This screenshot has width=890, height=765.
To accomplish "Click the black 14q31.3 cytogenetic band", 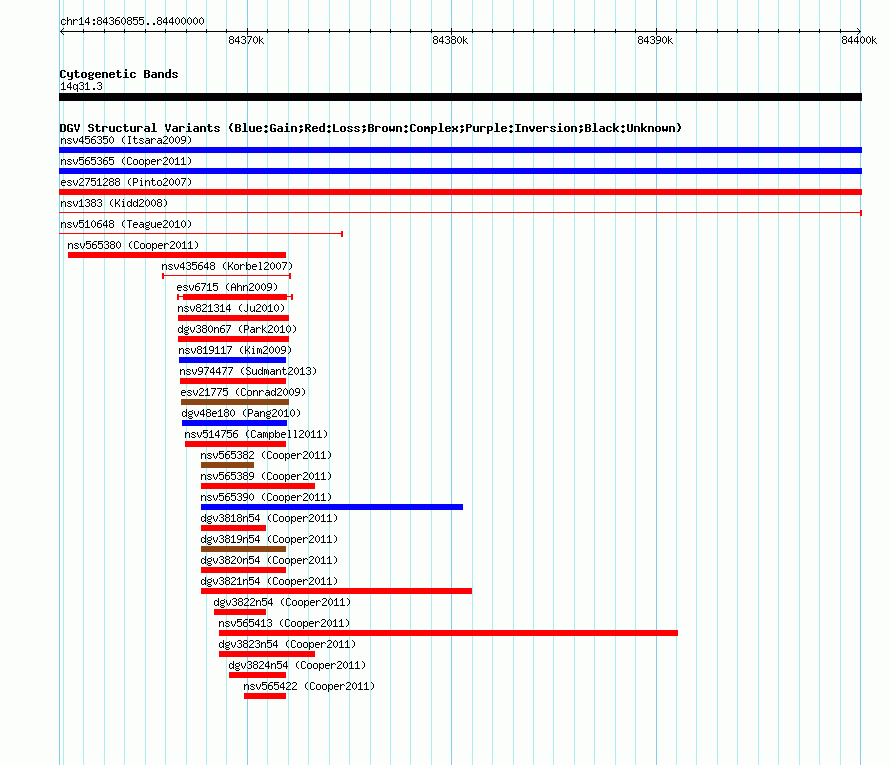I will coord(460,97).
